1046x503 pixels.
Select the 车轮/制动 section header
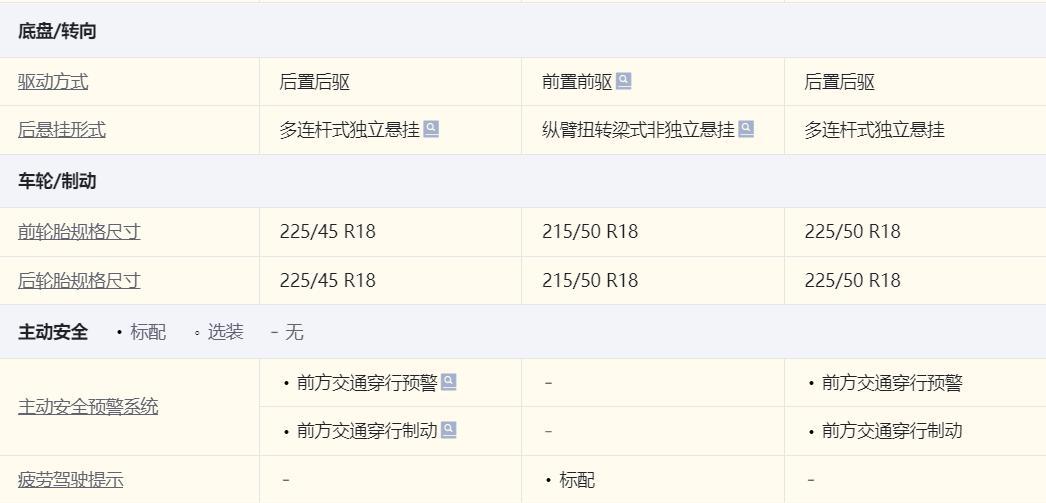57,181
